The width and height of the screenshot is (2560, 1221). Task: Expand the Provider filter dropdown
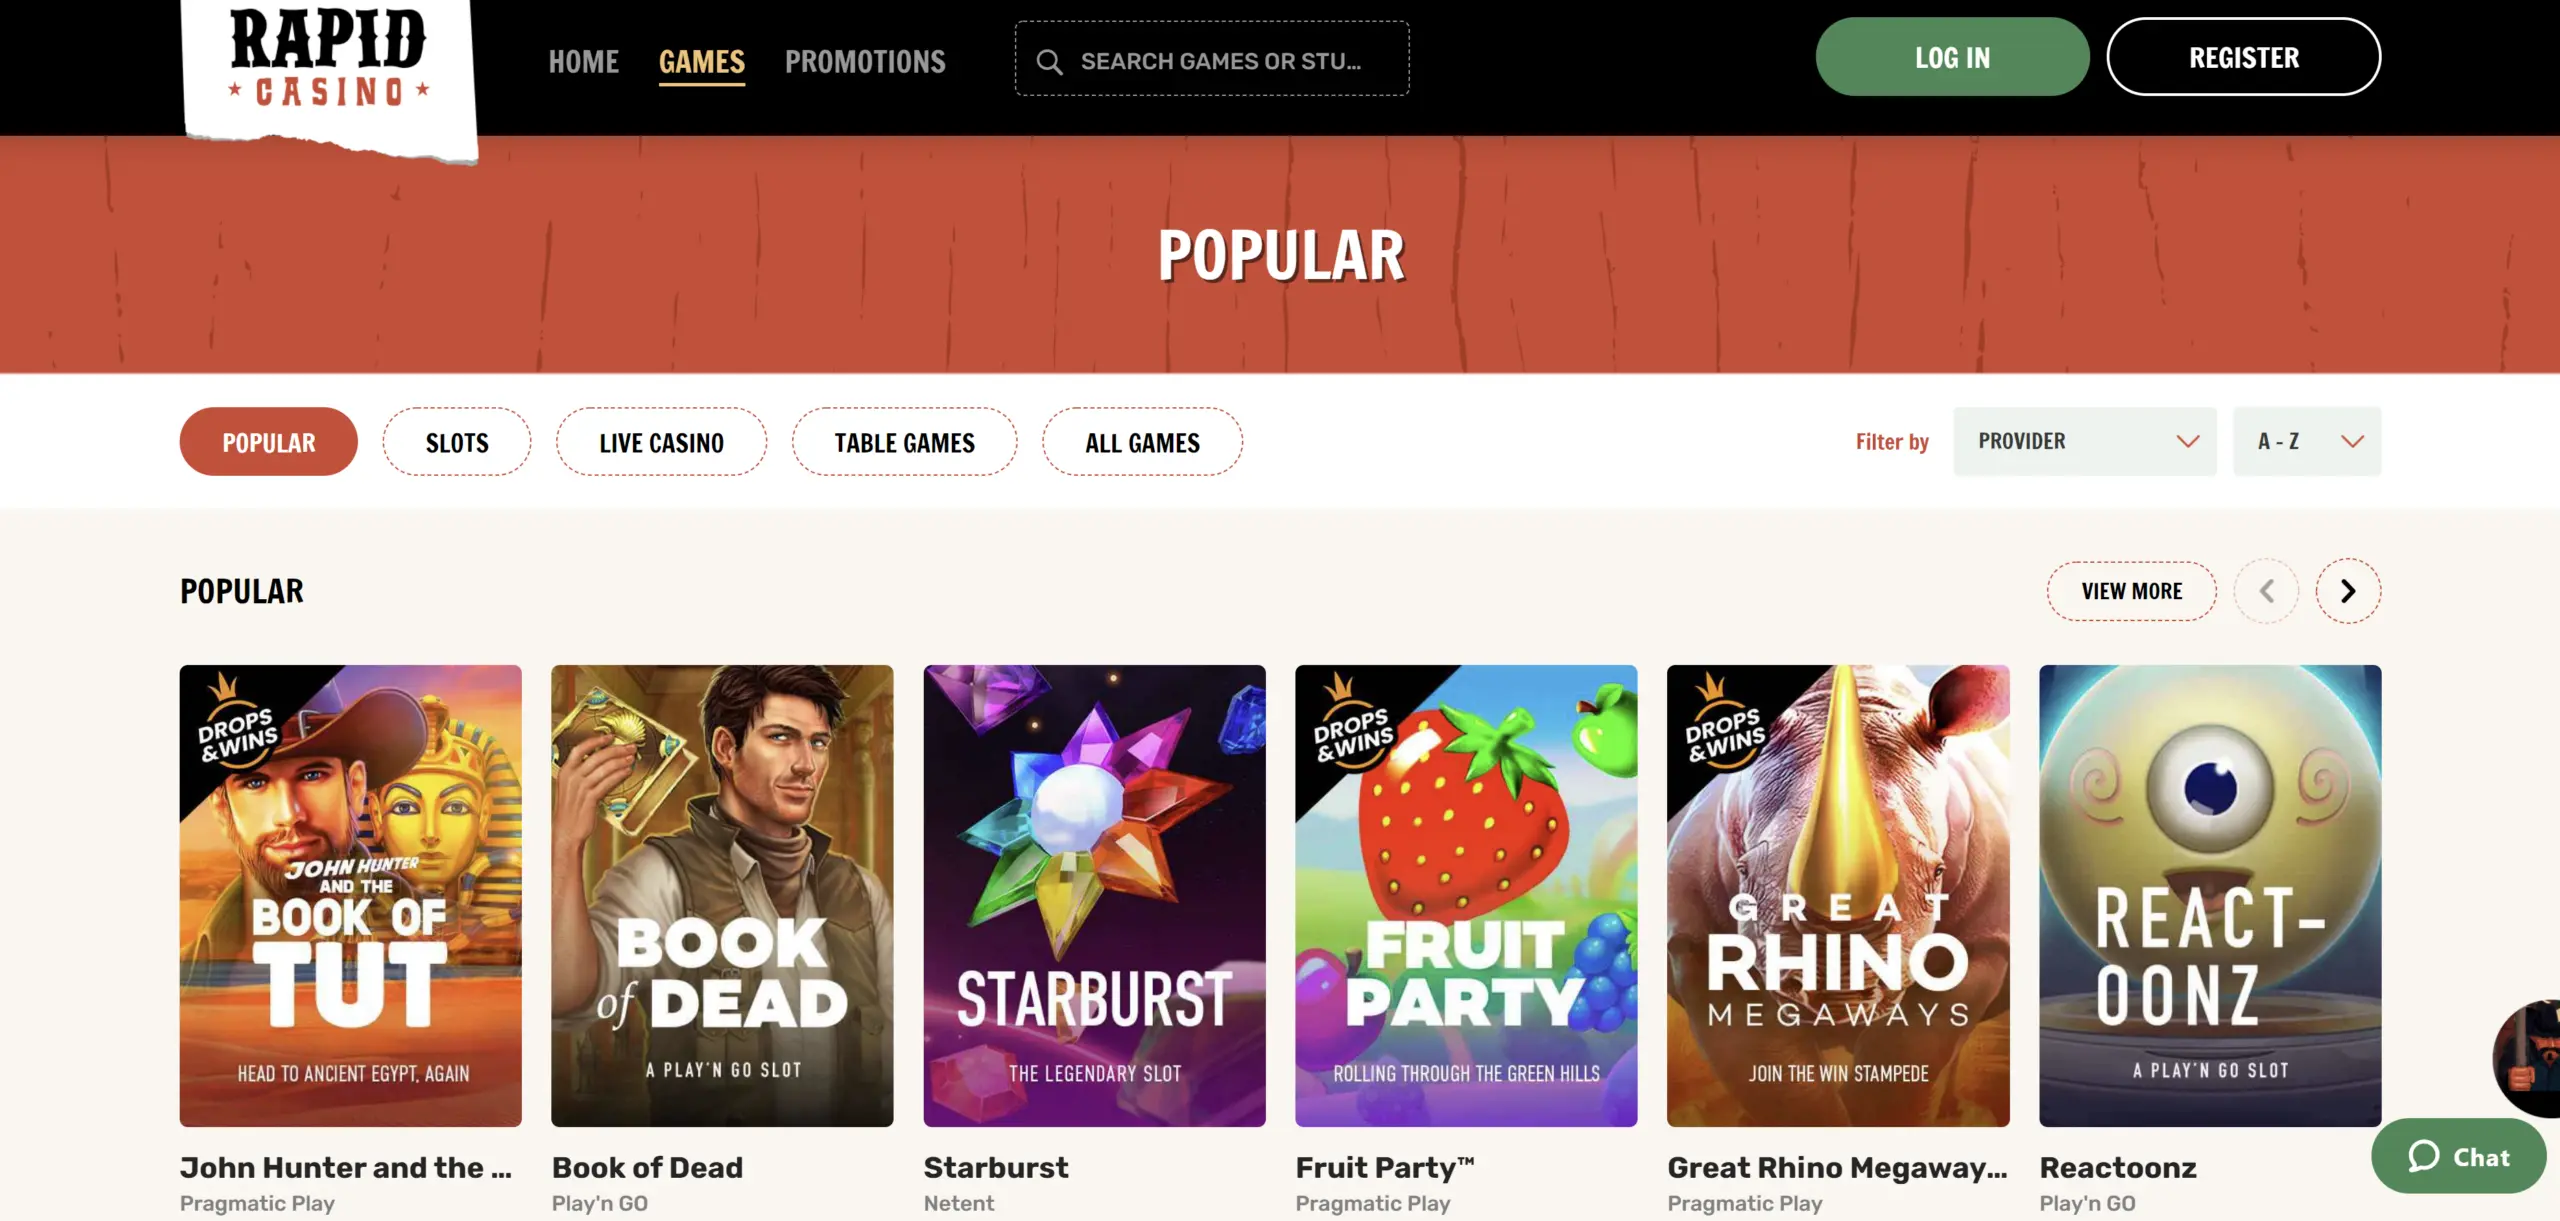click(2085, 441)
